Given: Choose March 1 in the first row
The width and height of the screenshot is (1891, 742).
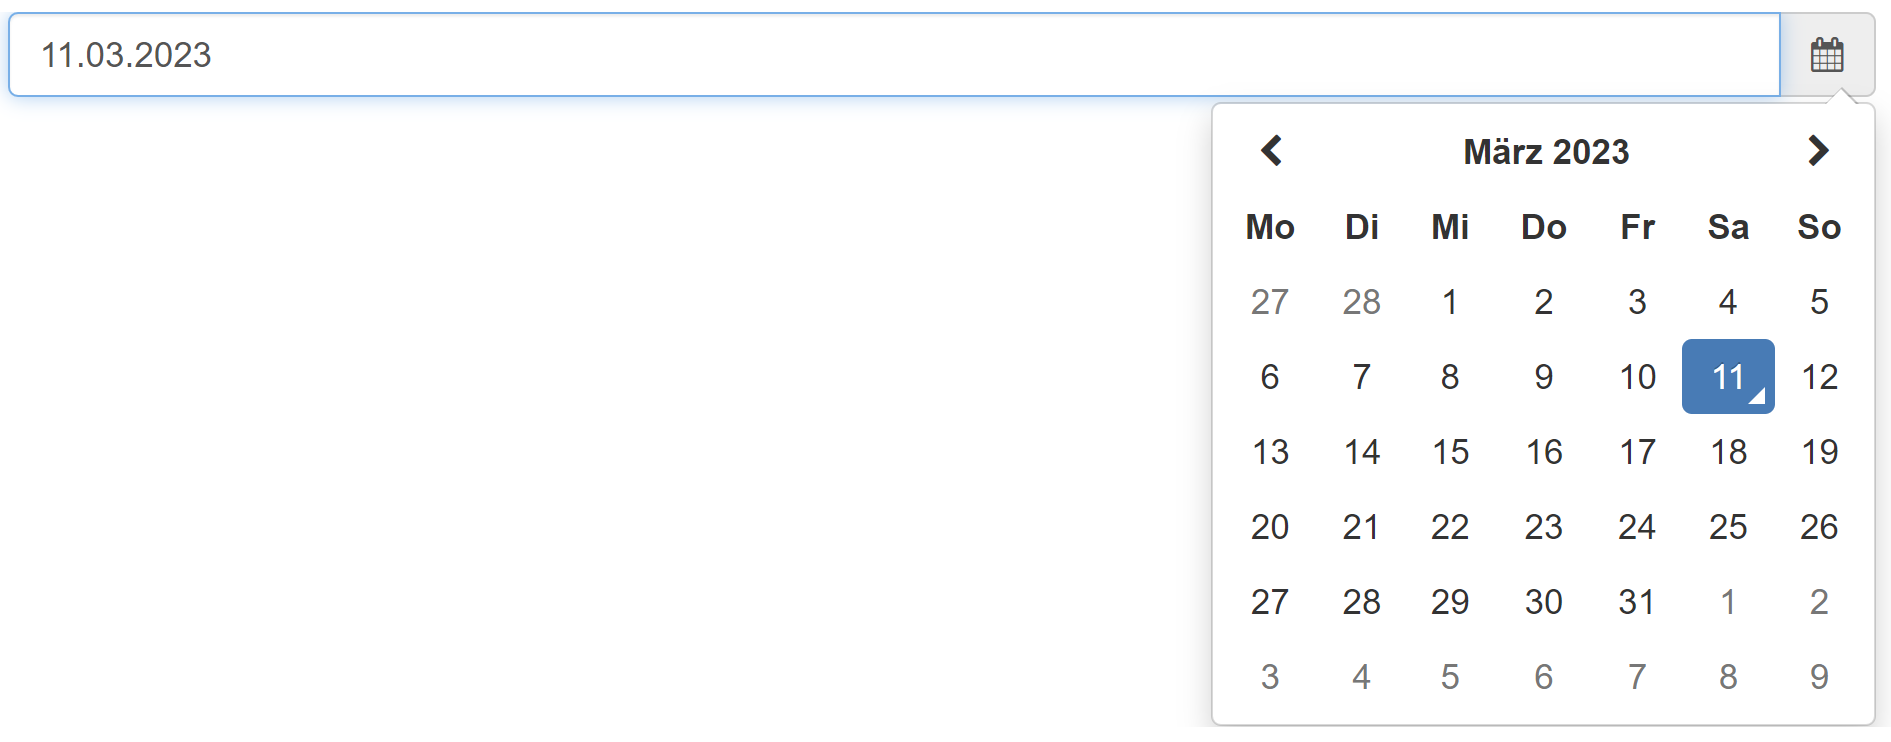Looking at the screenshot, I should coord(1450,302).
